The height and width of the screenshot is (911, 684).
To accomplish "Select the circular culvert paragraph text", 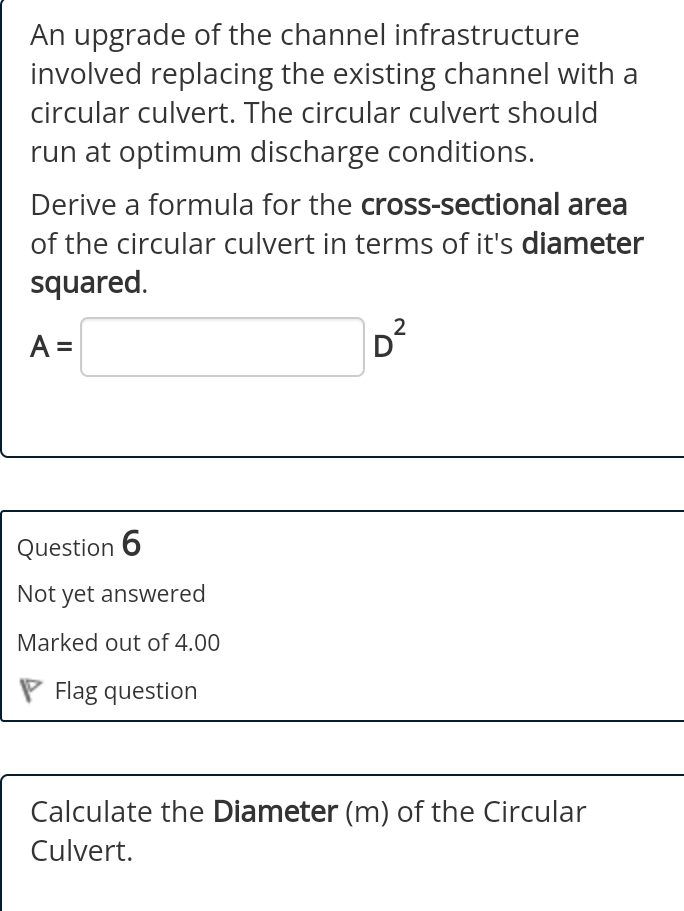I will click(335, 93).
